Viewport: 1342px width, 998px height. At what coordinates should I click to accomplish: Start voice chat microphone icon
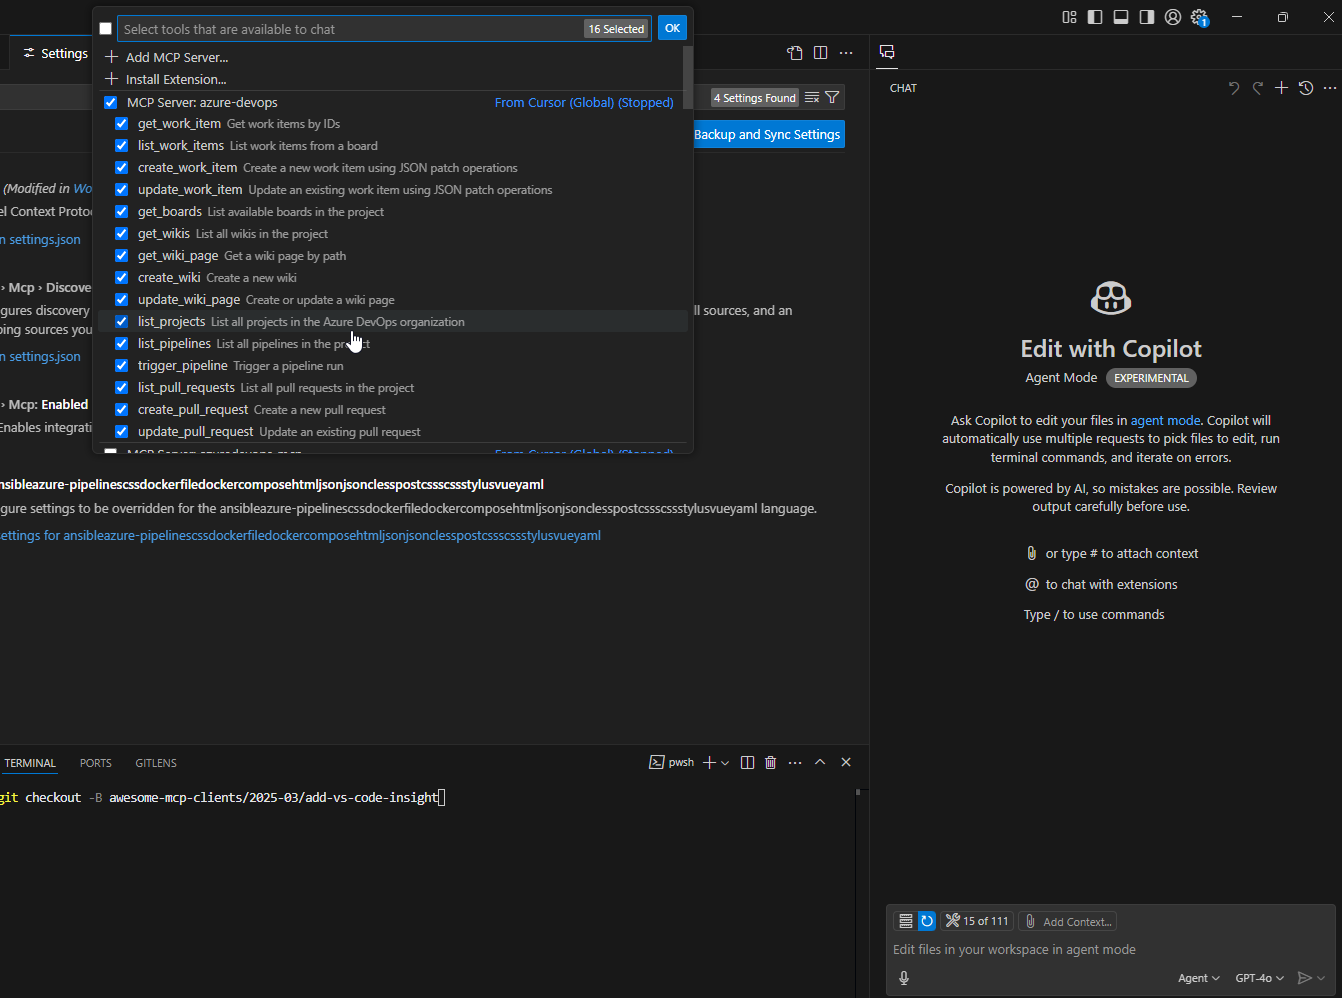point(904,978)
